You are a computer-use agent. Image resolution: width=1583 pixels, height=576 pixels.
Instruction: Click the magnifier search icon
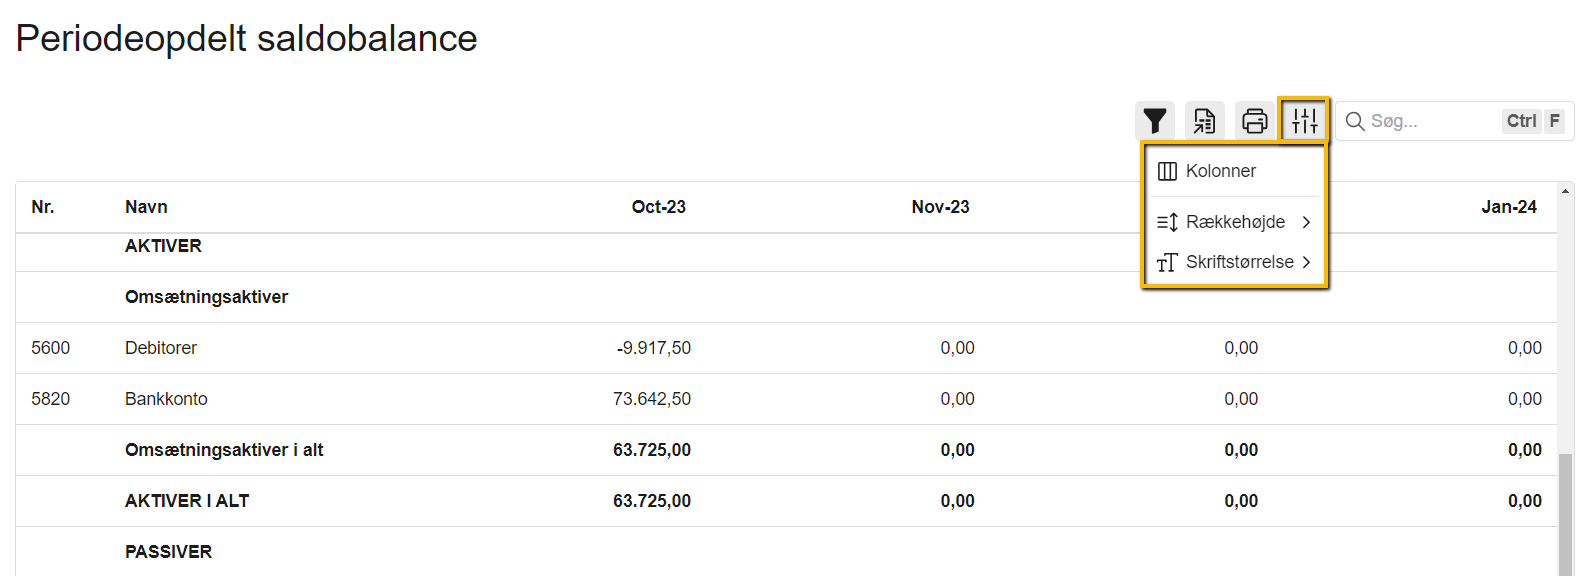pyautogui.click(x=1355, y=121)
